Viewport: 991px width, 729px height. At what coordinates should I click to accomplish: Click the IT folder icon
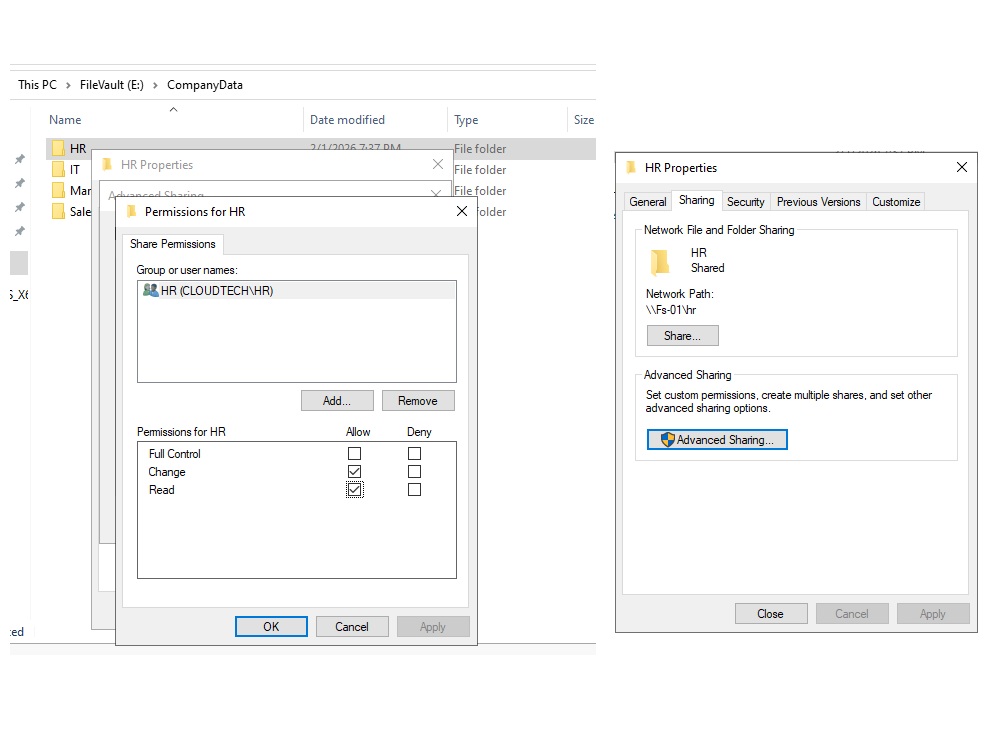tap(58, 169)
